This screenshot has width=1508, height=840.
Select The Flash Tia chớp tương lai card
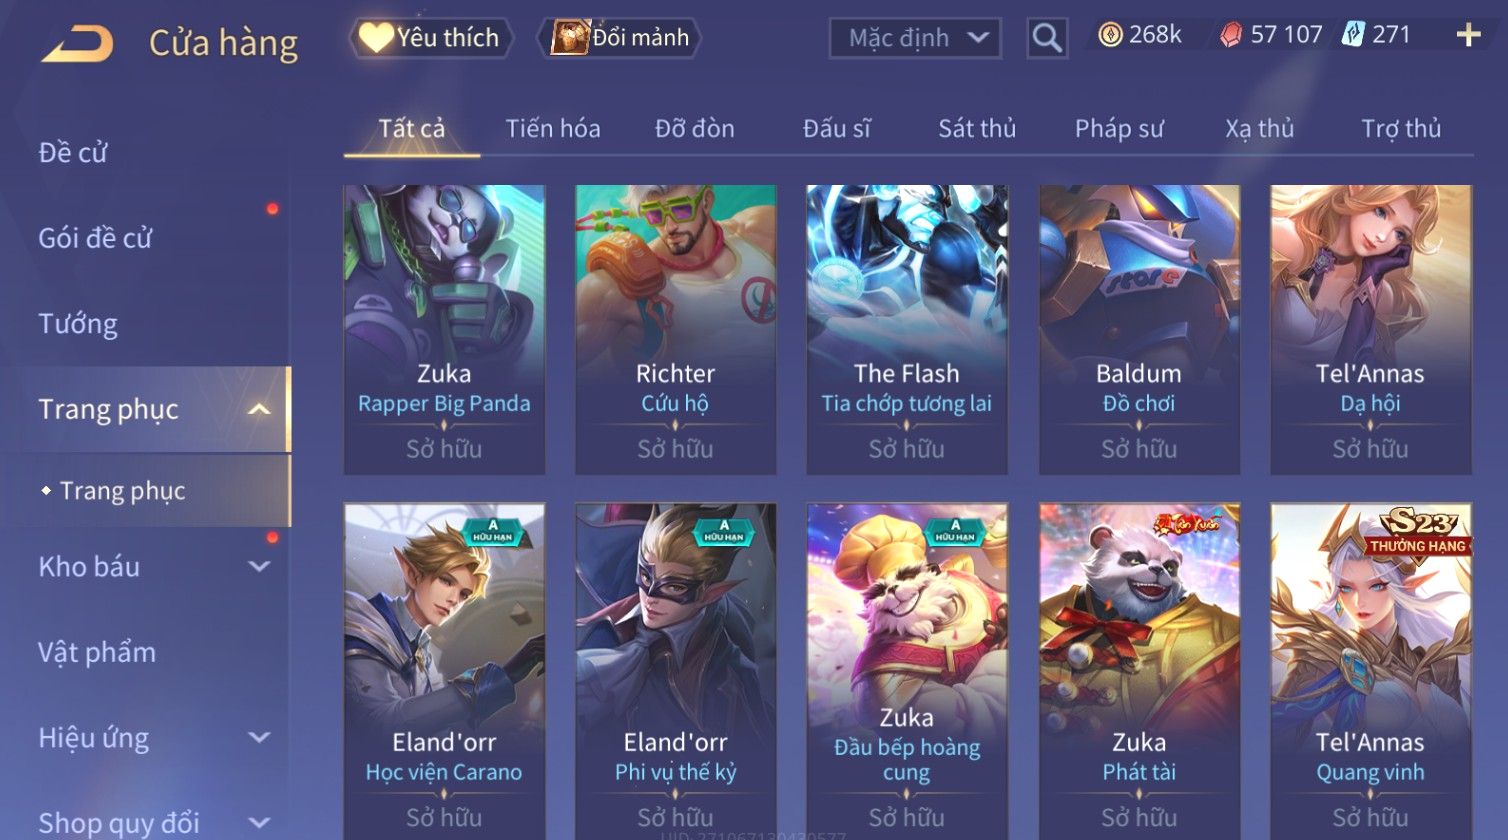tap(907, 330)
